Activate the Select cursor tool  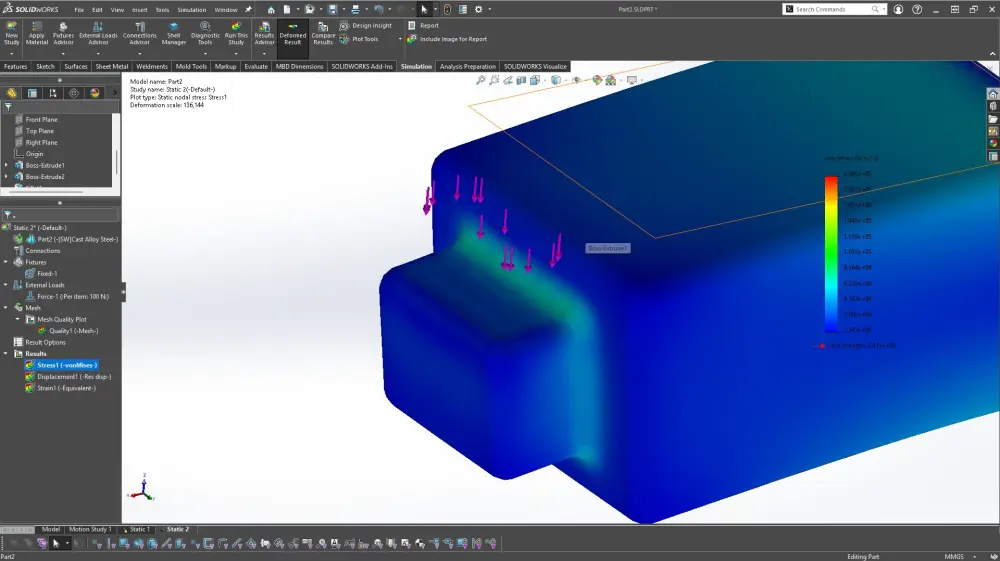coord(424,10)
